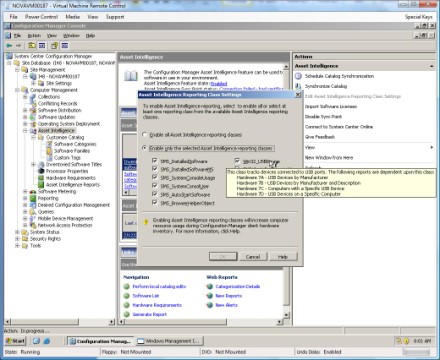The width and height of the screenshot is (440, 360).
Task: Collapse the Asset Intelligence tree node
Action: 25,131
